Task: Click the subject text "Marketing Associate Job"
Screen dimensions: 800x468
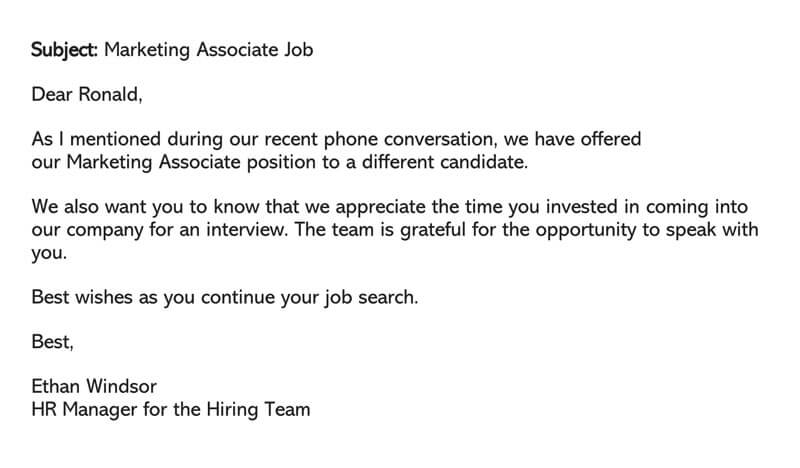Action: [x=209, y=50]
